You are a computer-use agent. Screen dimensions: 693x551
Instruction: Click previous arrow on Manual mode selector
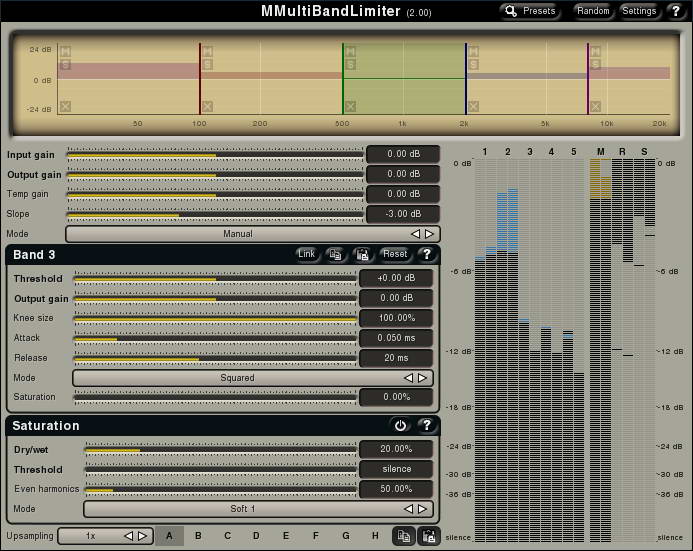coord(415,234)
